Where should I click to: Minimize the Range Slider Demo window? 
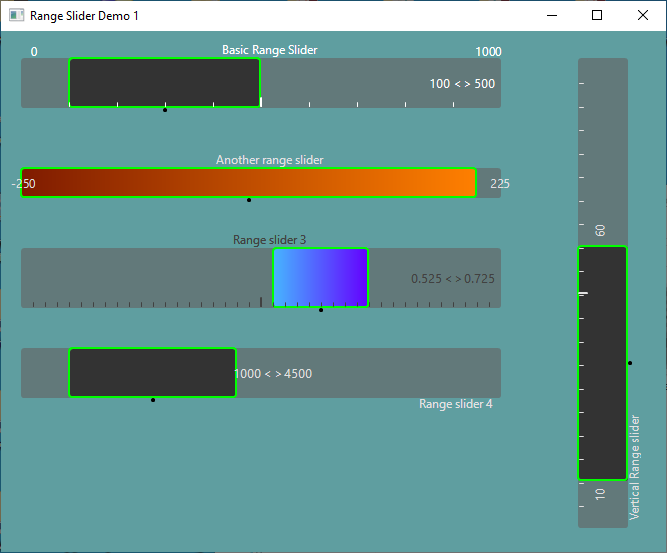pyautogui.click(x=551, y=16)
